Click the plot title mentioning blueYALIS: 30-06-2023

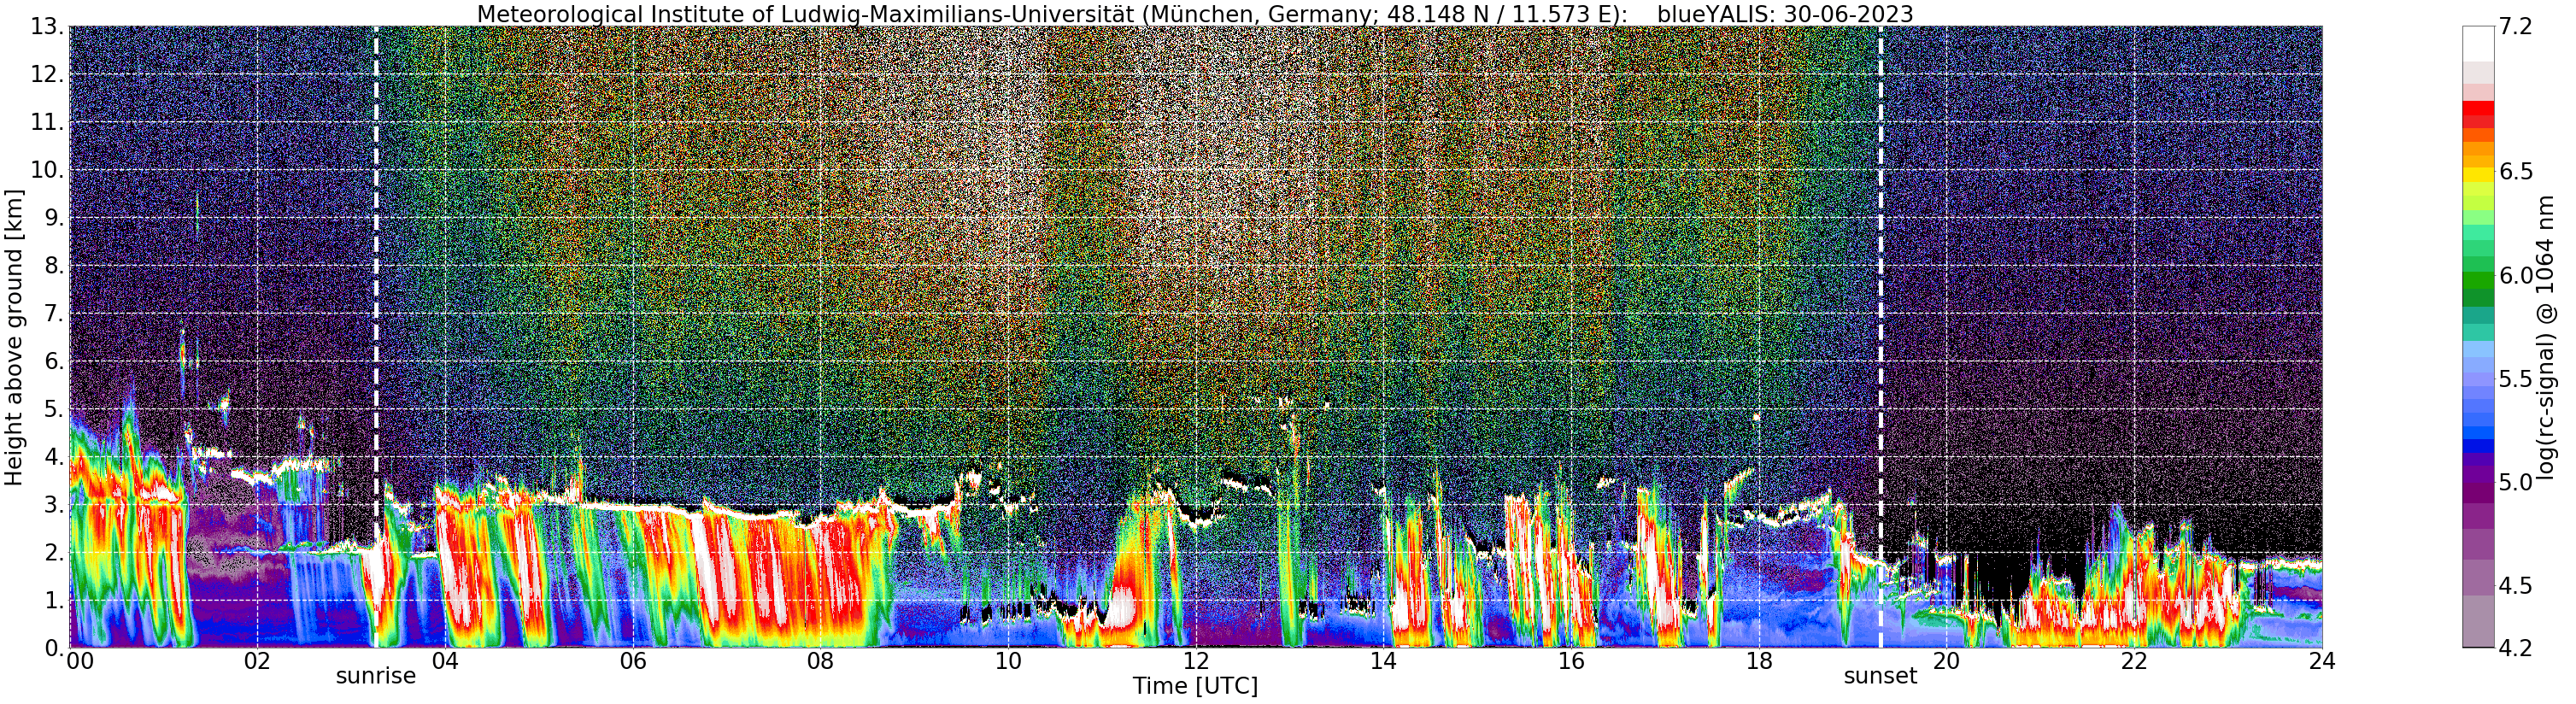click(x=1195, y=14)
